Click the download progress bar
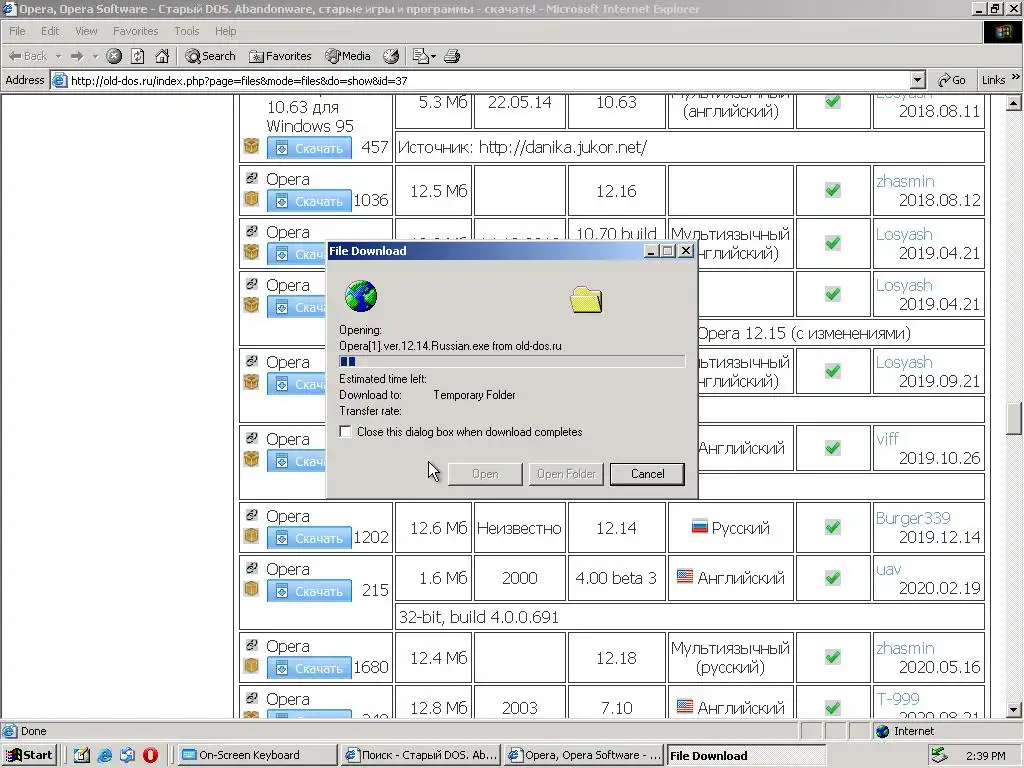The height and width of the screenshot is (768, 1024). (x=512, y=361)
